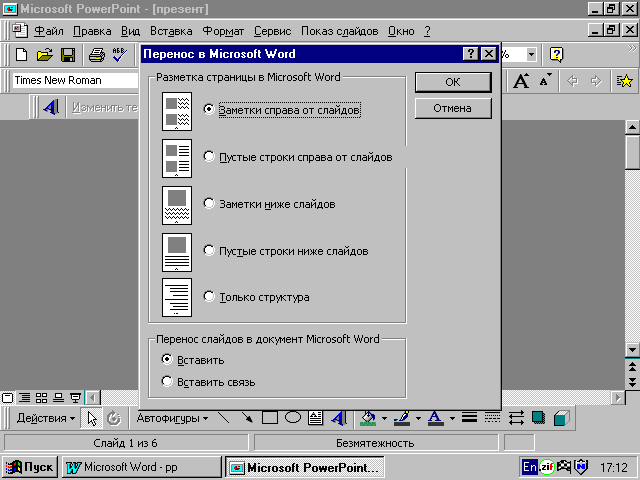Viewport: 640px width, 480px height.
Task: Open line color dropdown arrow
Action: 418,418
